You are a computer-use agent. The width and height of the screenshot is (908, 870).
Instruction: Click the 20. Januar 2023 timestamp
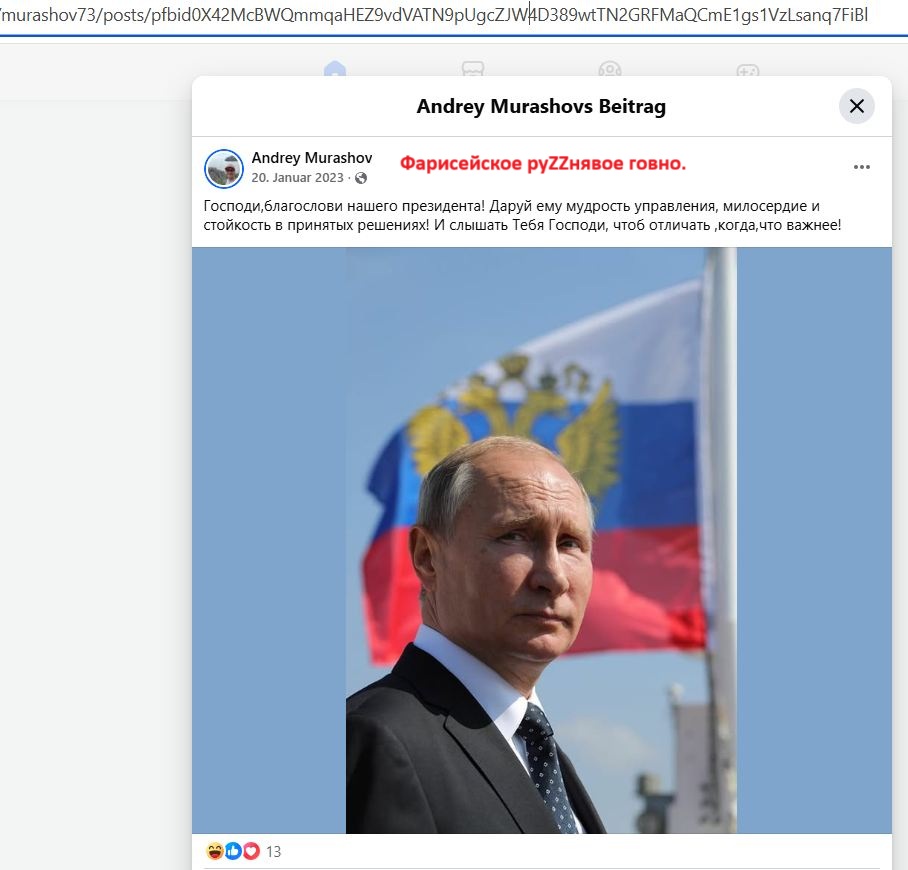[x=297, y=178]
